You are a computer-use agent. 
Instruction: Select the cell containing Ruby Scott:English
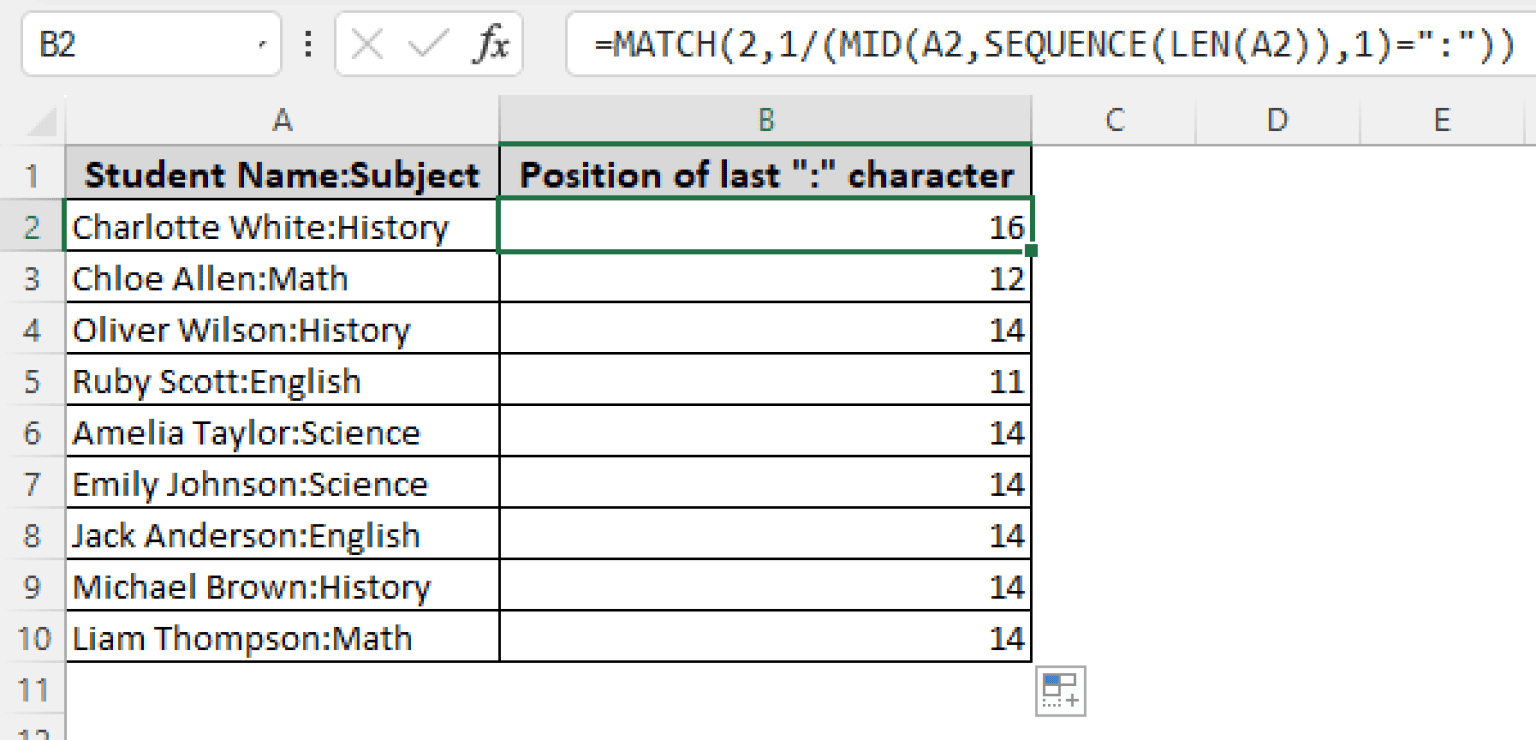pyautogui.click(x=283, y=380)
